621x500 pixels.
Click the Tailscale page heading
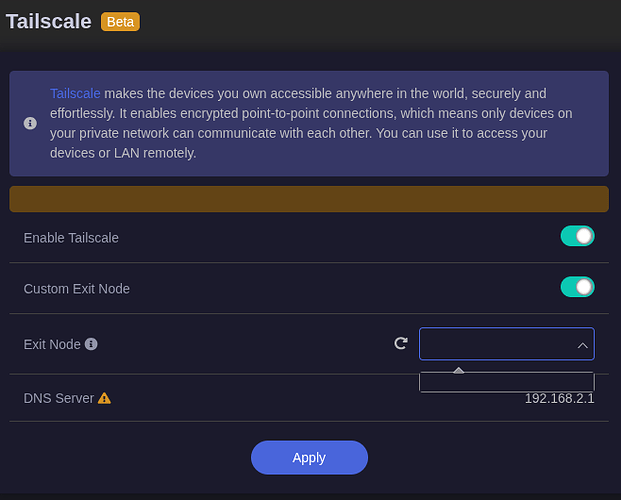(x=48, y=21)
